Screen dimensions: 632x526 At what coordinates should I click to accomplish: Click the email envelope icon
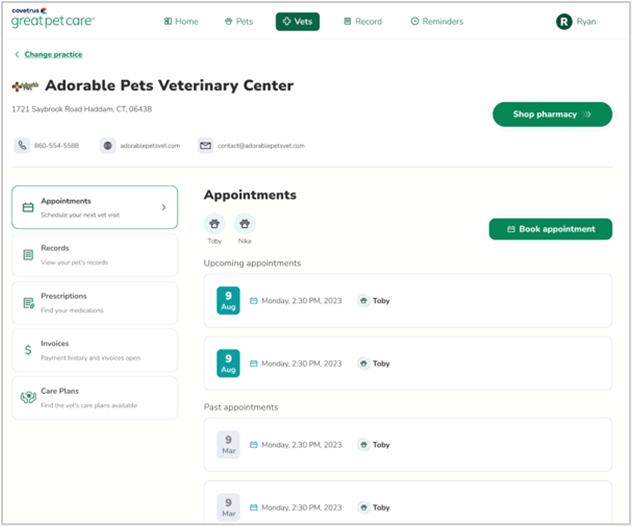point(206,145)
